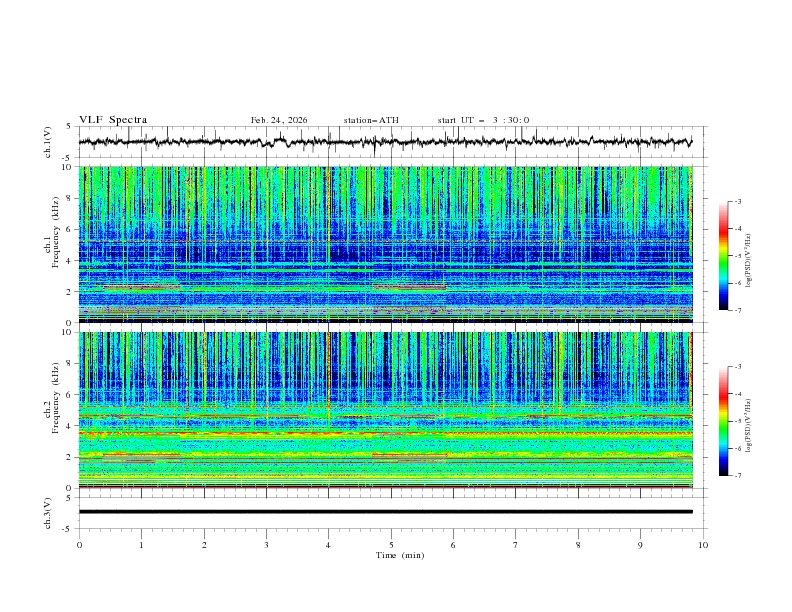Click time axis tick label "3"
Image resolution: width=792 pixels, height=612 pixels.
(x=266, y=545)
